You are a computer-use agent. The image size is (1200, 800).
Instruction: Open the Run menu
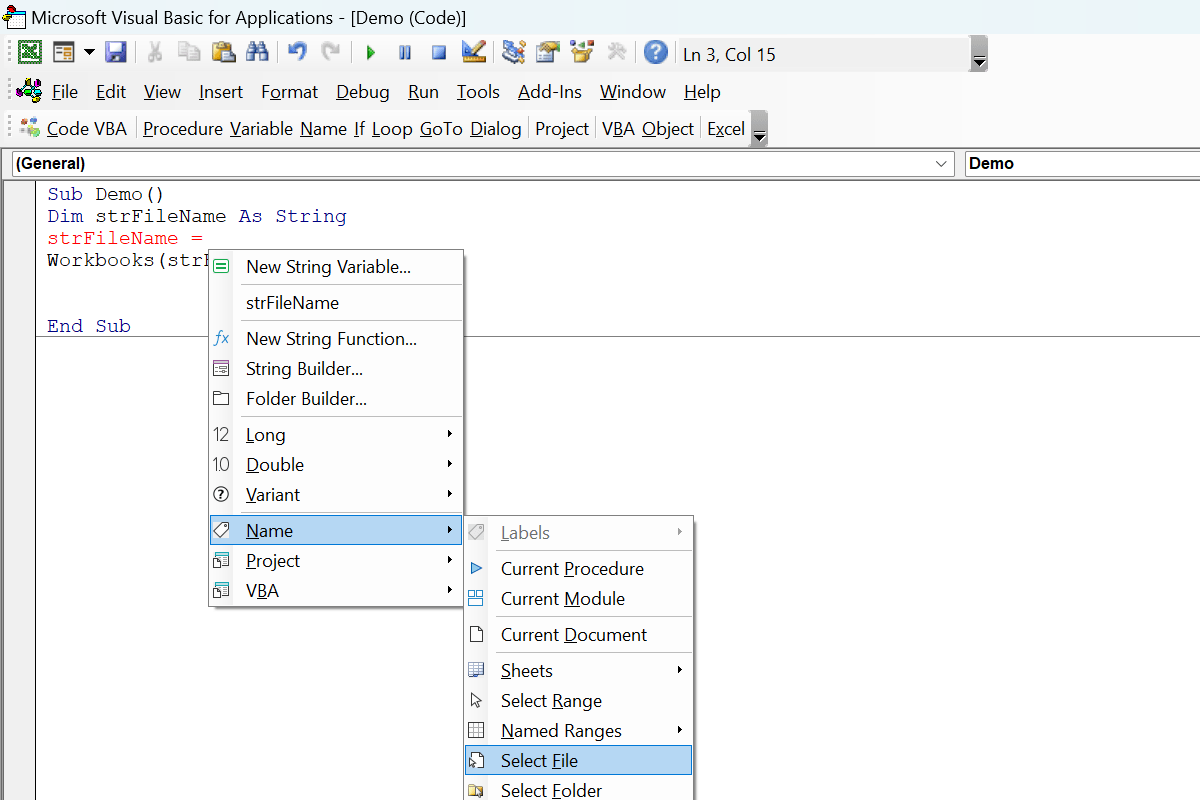[x=423, y=92]
